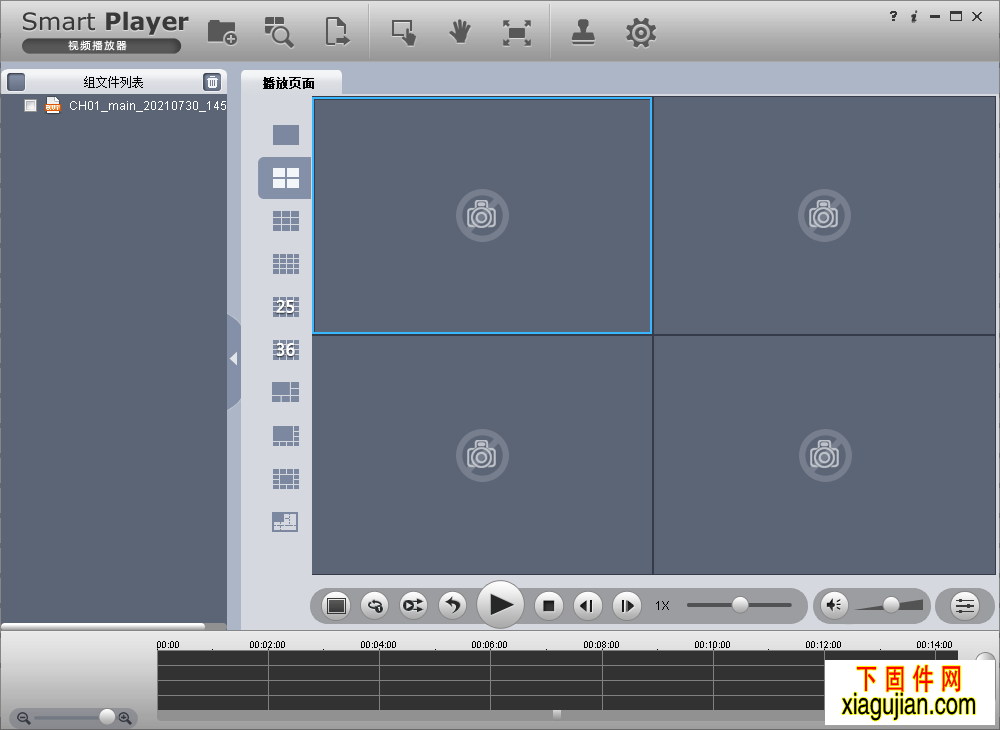Click the timeline horizontal scrollbar thumb

pyautogui.click(x=557, y=715)
